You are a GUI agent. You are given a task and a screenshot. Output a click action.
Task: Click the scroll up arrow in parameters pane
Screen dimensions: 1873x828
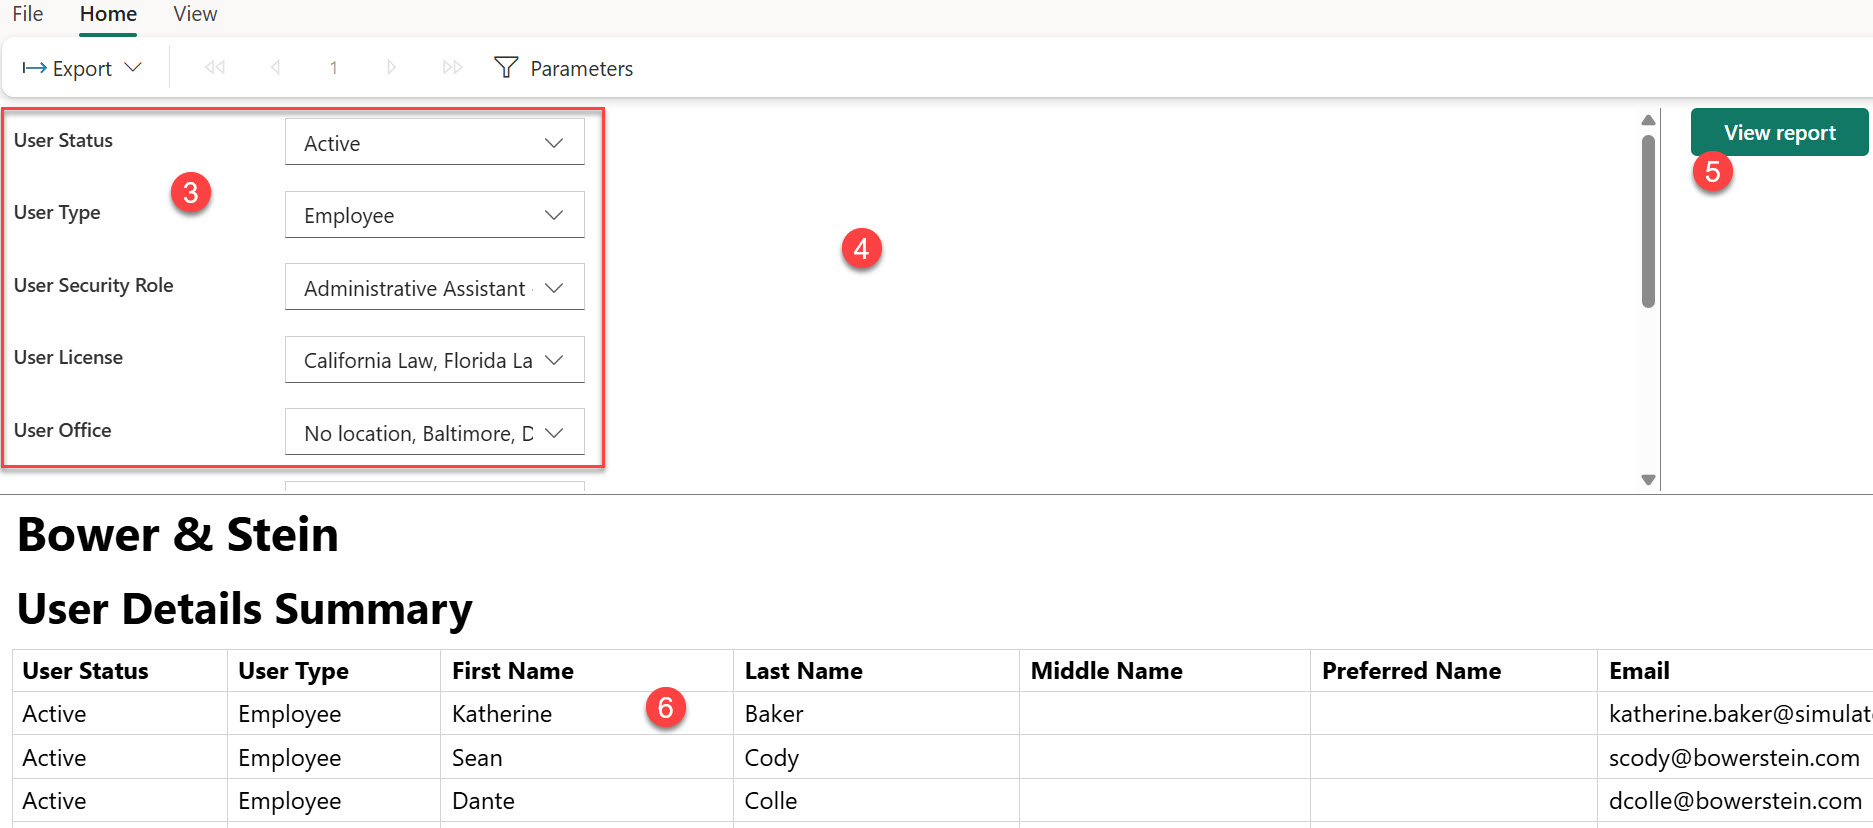click(1648, 120)
